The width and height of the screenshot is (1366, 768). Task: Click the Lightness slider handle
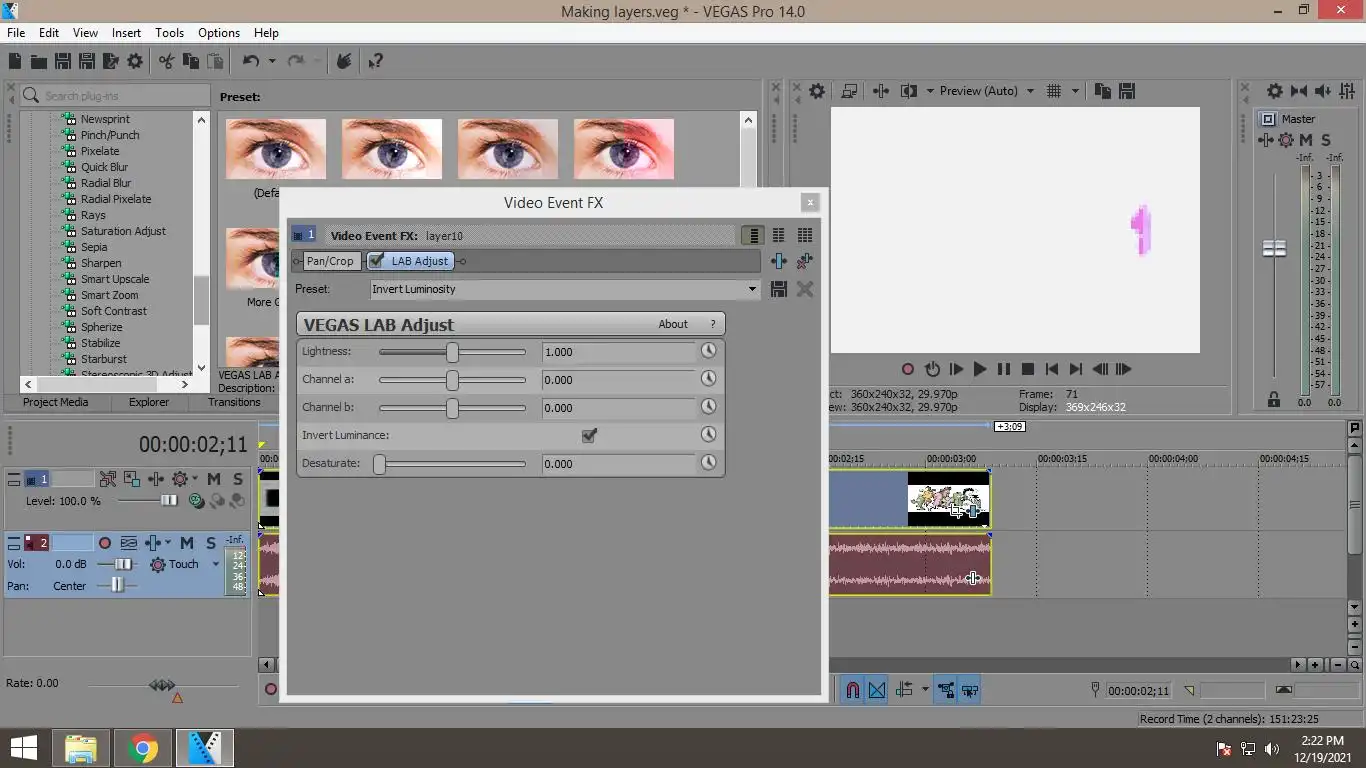(x=453, y=352)
